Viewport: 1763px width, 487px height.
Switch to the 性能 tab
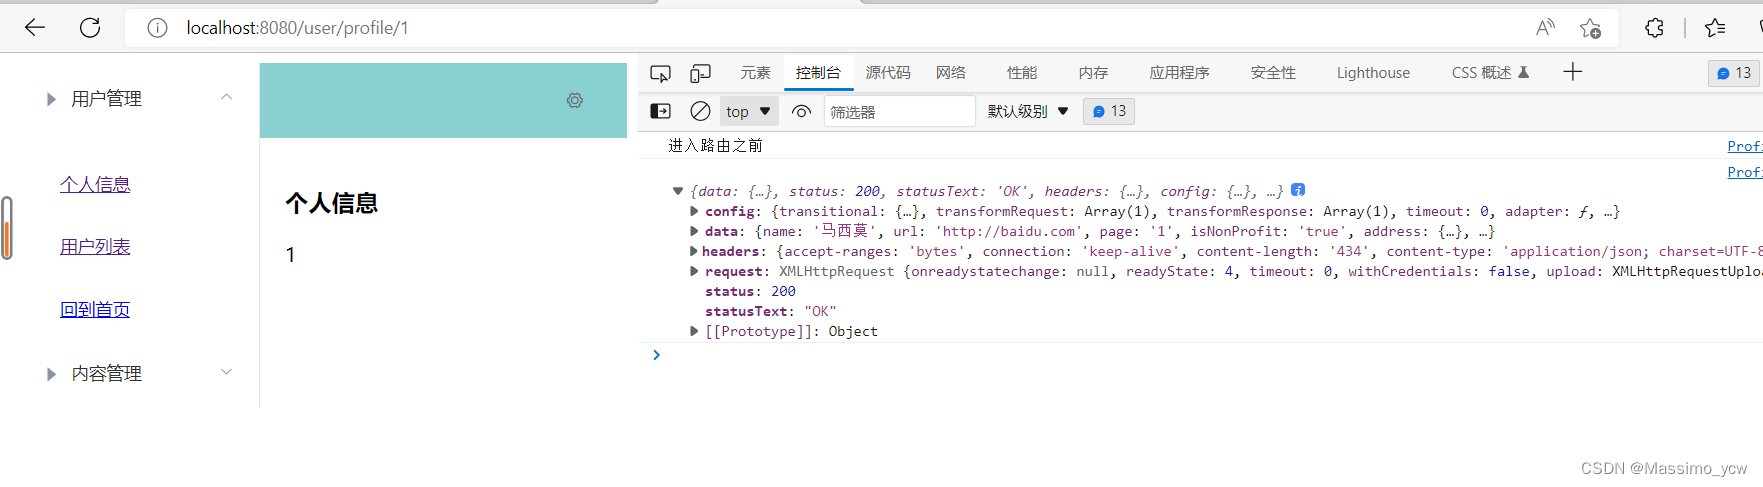pyautogui.click(x=1022, y=73)
